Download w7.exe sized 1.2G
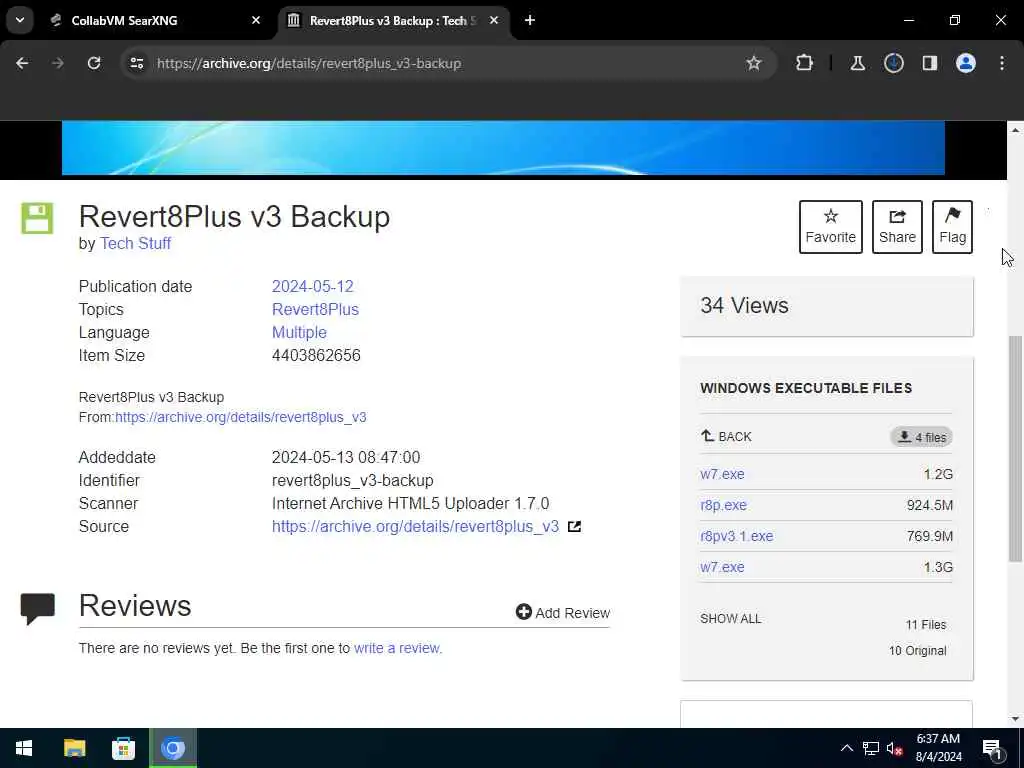Viewport: 1024px width, 768px height. tap(722, 474)
